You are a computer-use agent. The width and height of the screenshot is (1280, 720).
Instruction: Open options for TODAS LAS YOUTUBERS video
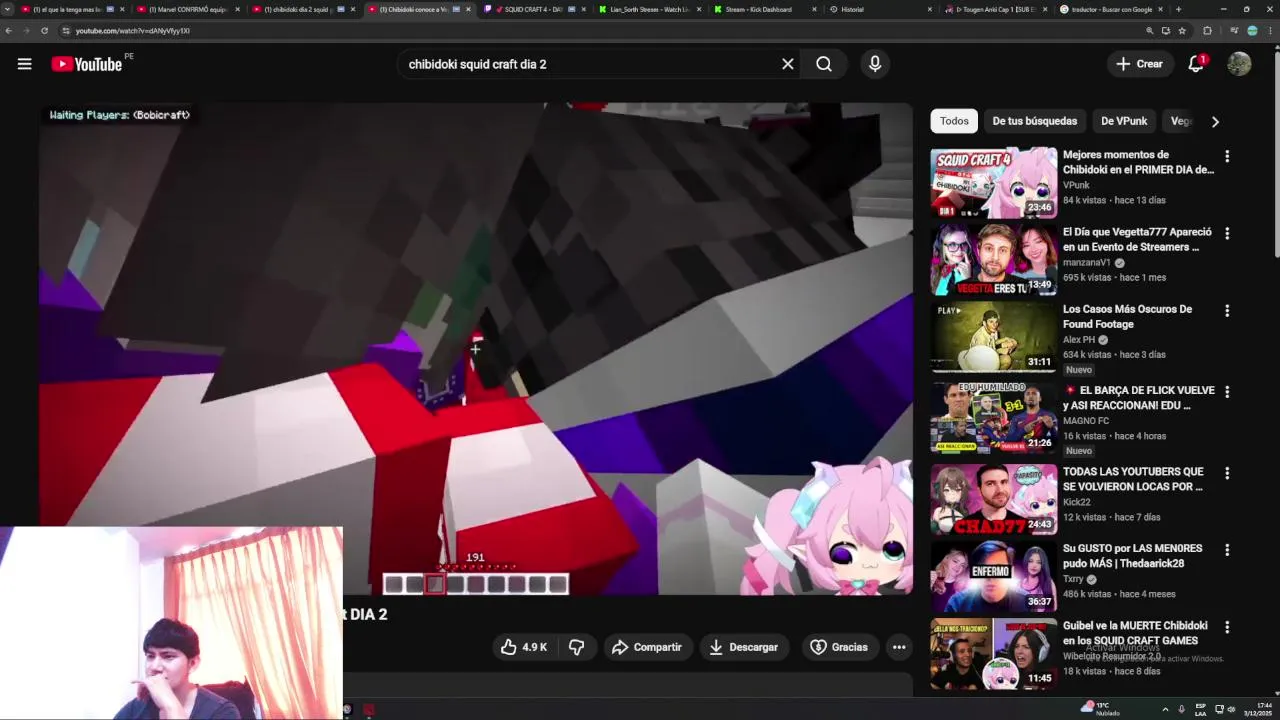click(1227, 472)
